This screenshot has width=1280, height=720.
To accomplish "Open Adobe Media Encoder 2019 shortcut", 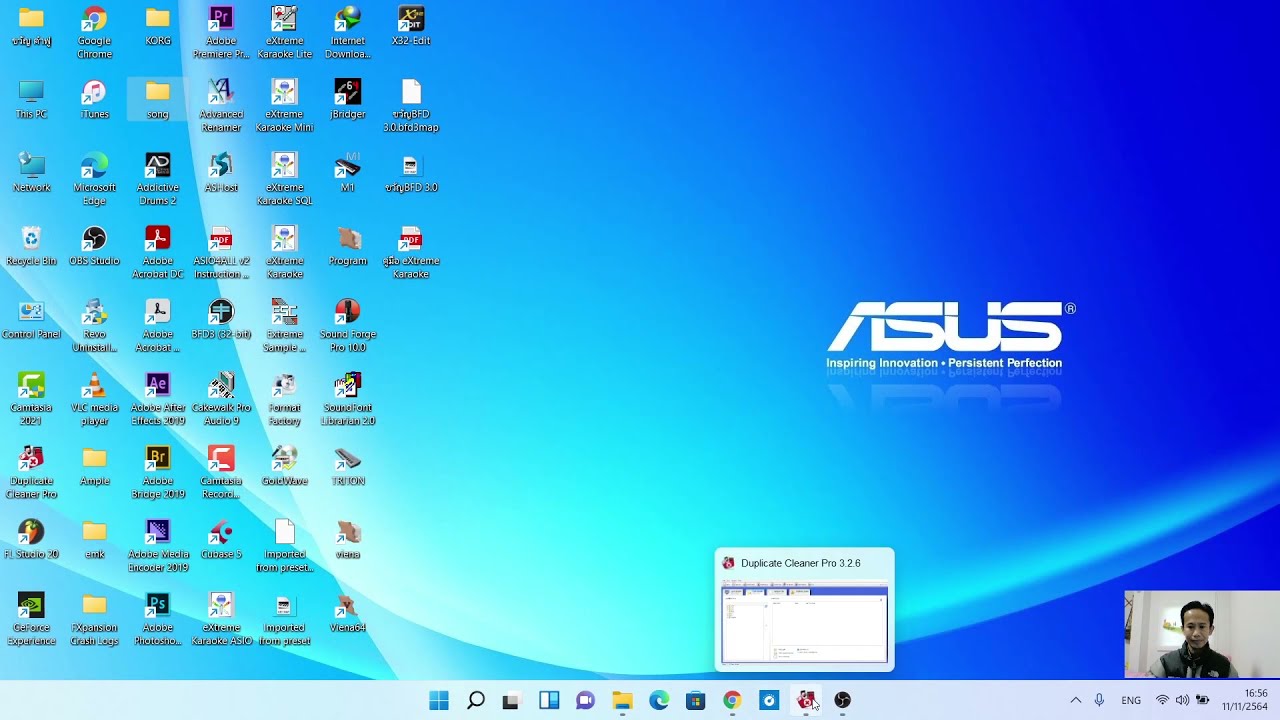I will point(158,545).
